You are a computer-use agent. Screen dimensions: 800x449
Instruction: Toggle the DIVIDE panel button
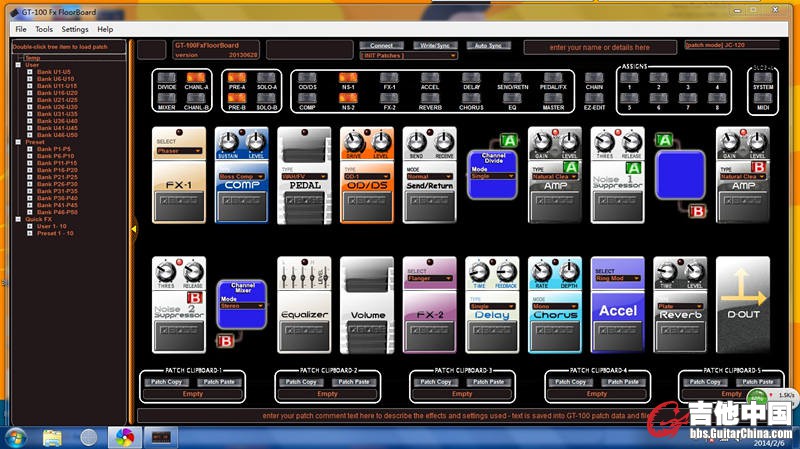point(167,78)
